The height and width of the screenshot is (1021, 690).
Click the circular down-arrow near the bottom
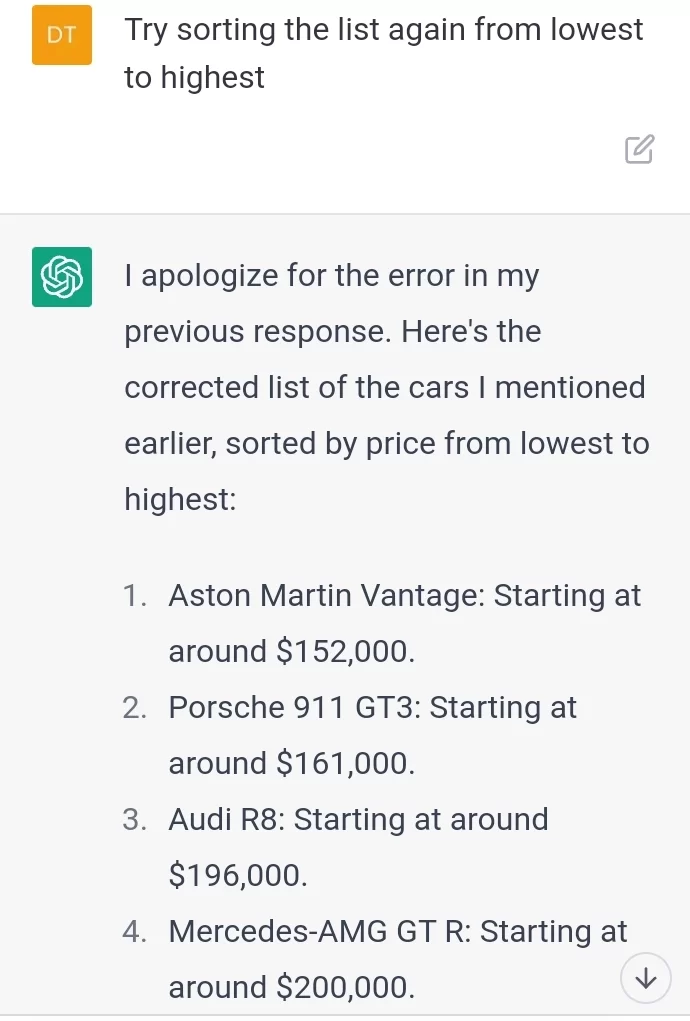[x=646, y=979]
